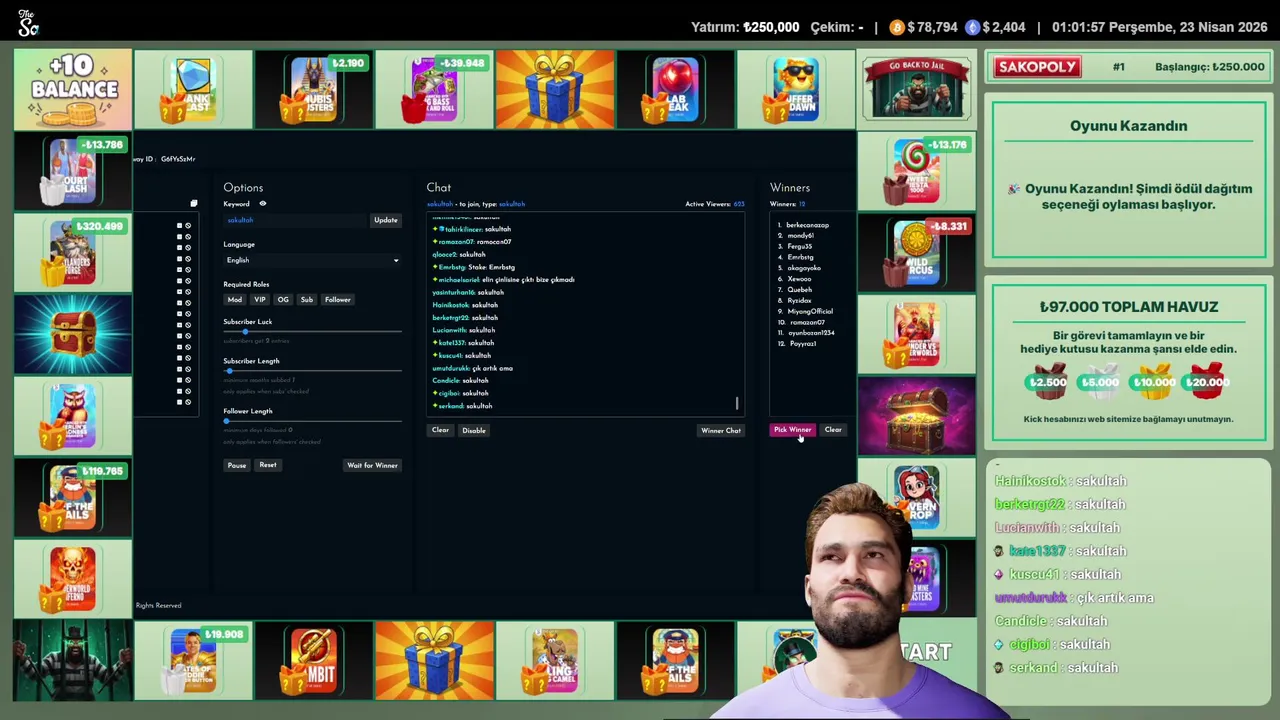Select the Wild Circus tile marked -₺8.331
Viewport: 1280px width, 720px height.
[x=916, y=252]
